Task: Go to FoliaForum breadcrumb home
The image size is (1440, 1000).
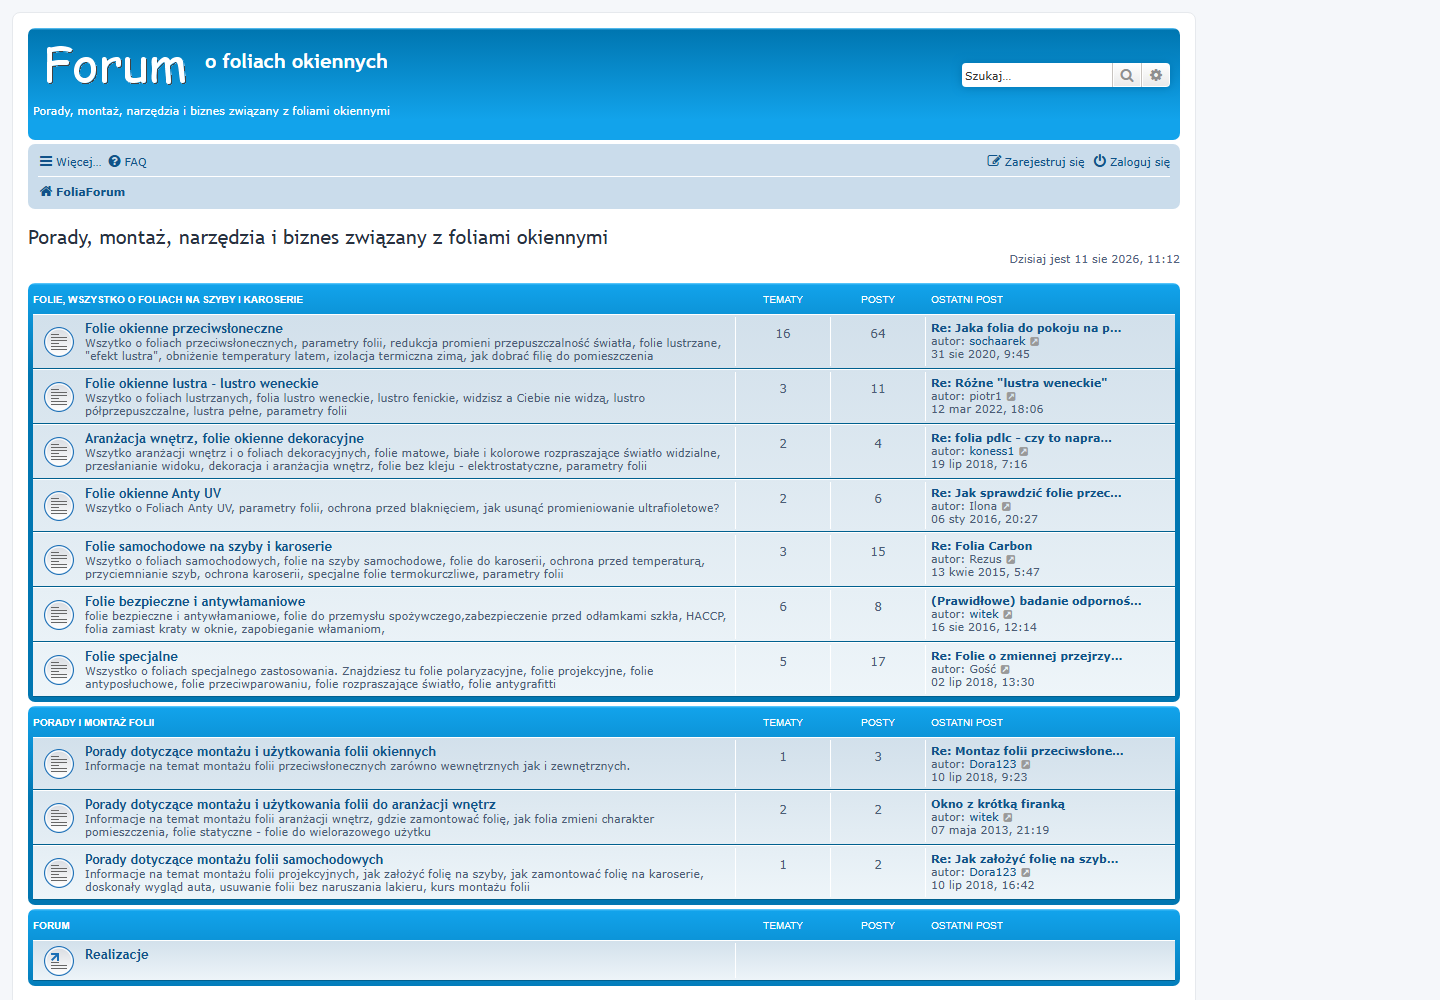Action: pyautogui.click(x=82, y=192)
